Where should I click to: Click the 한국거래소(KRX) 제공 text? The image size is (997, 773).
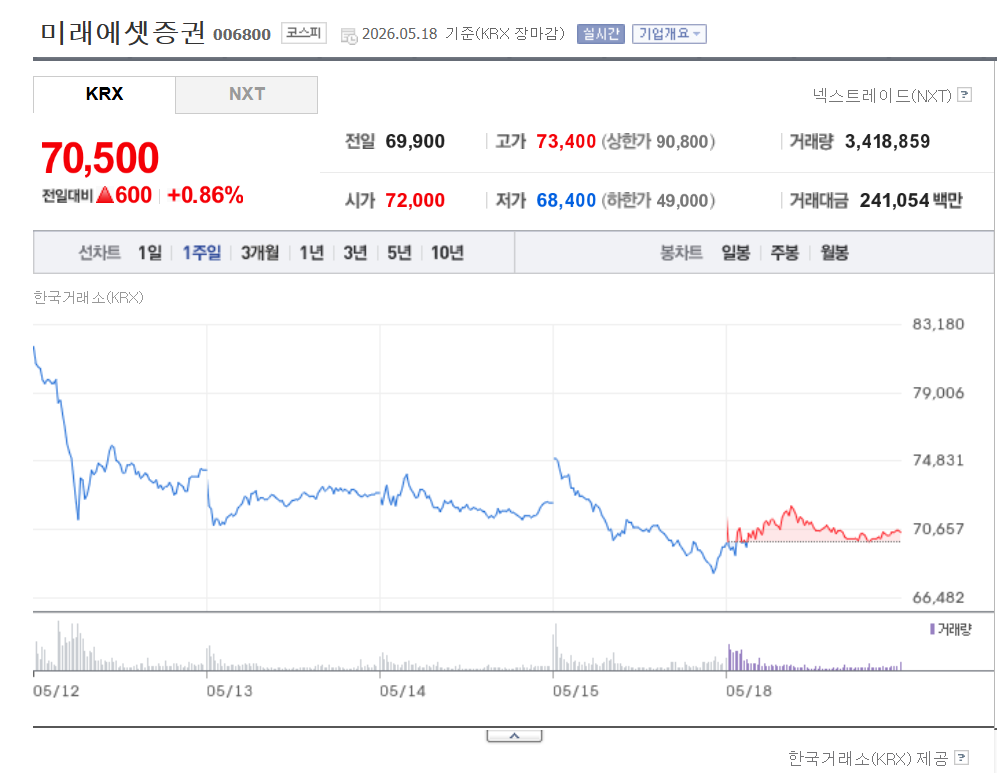coord(868,758)
